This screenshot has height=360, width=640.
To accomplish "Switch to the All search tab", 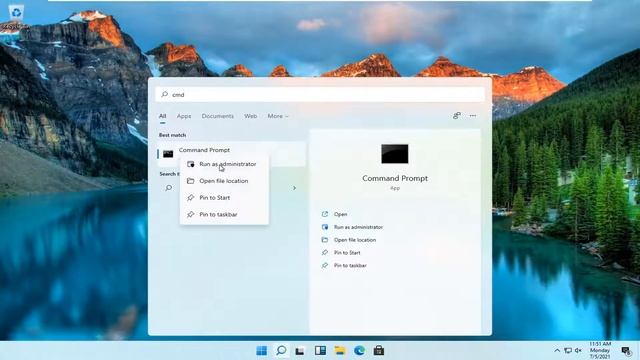I will [x=162, y=116].
